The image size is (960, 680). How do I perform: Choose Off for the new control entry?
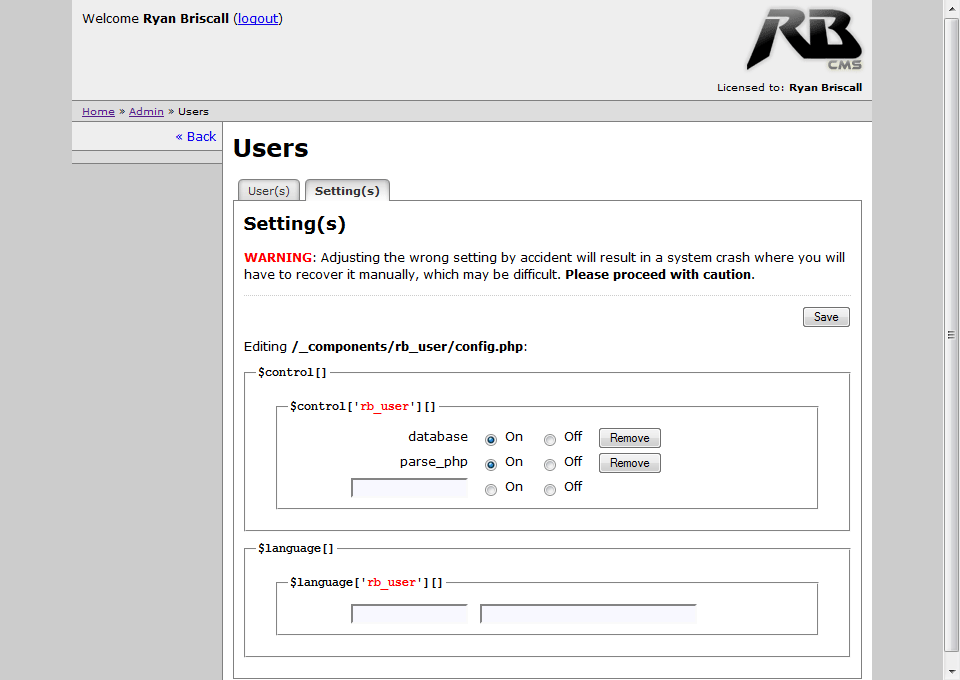[x=550, y=490]
